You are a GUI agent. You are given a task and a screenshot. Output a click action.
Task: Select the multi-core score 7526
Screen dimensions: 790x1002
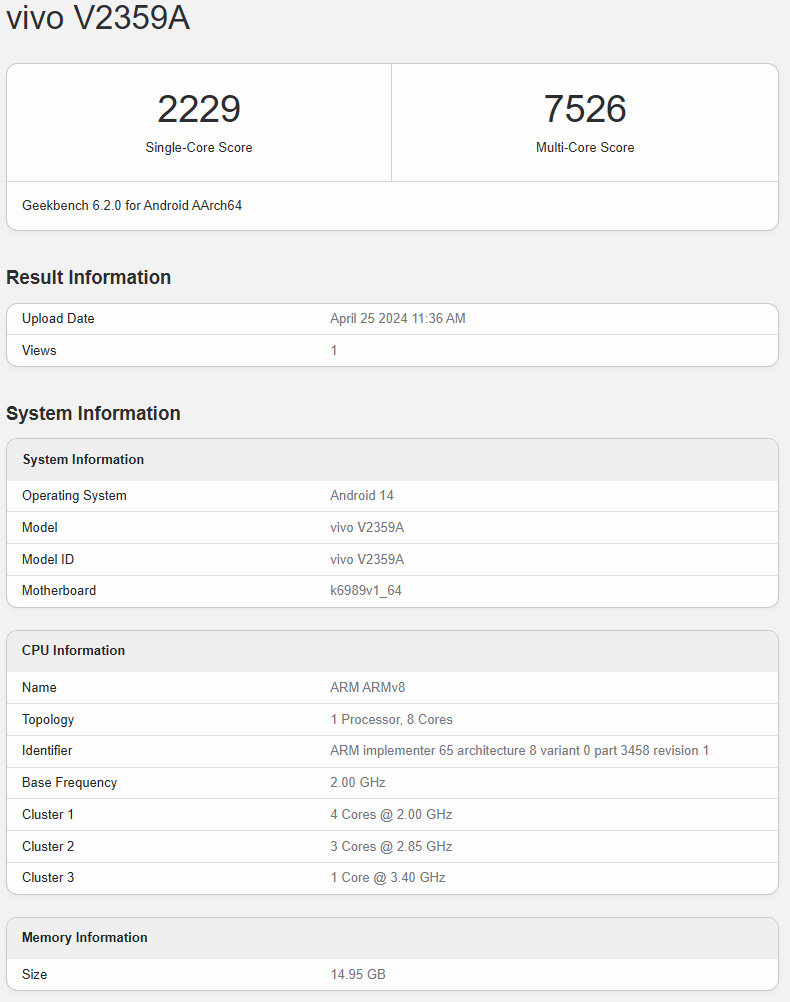585,109
